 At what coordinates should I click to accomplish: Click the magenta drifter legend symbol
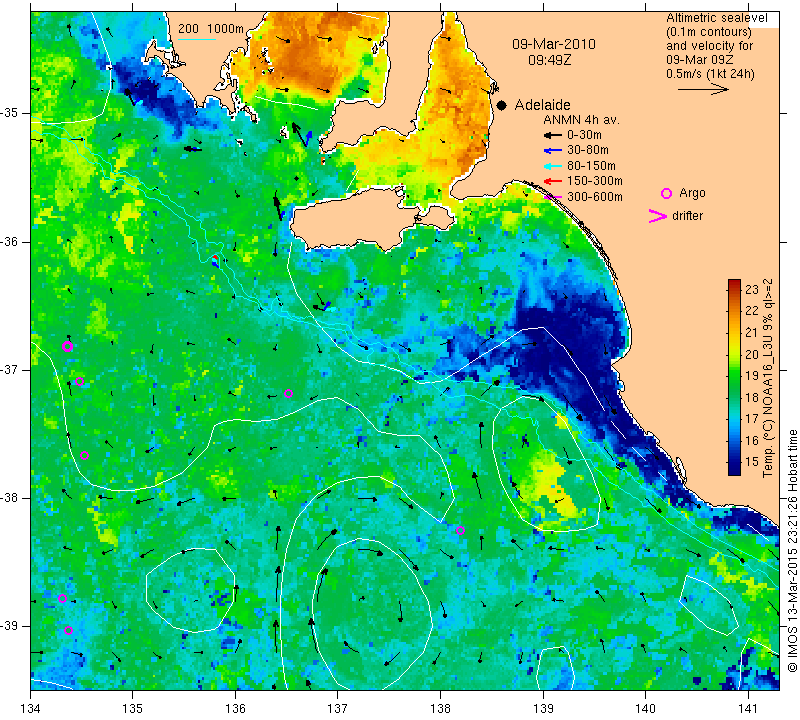point(657,216)
